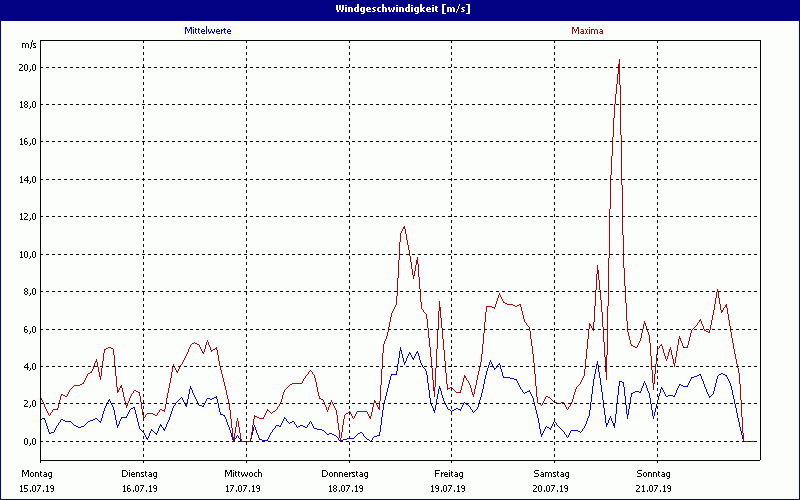Click the 14,0 y-axis value
This screenshot has height=500, width=800.
click(27, 180)
